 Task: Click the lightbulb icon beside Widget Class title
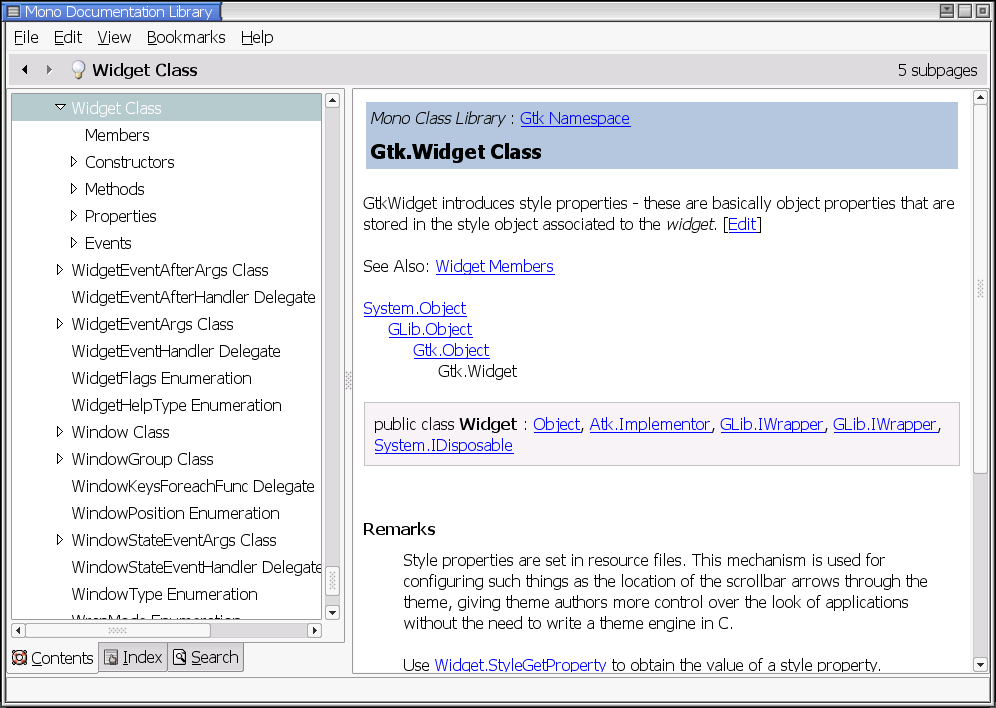[77, 70]
